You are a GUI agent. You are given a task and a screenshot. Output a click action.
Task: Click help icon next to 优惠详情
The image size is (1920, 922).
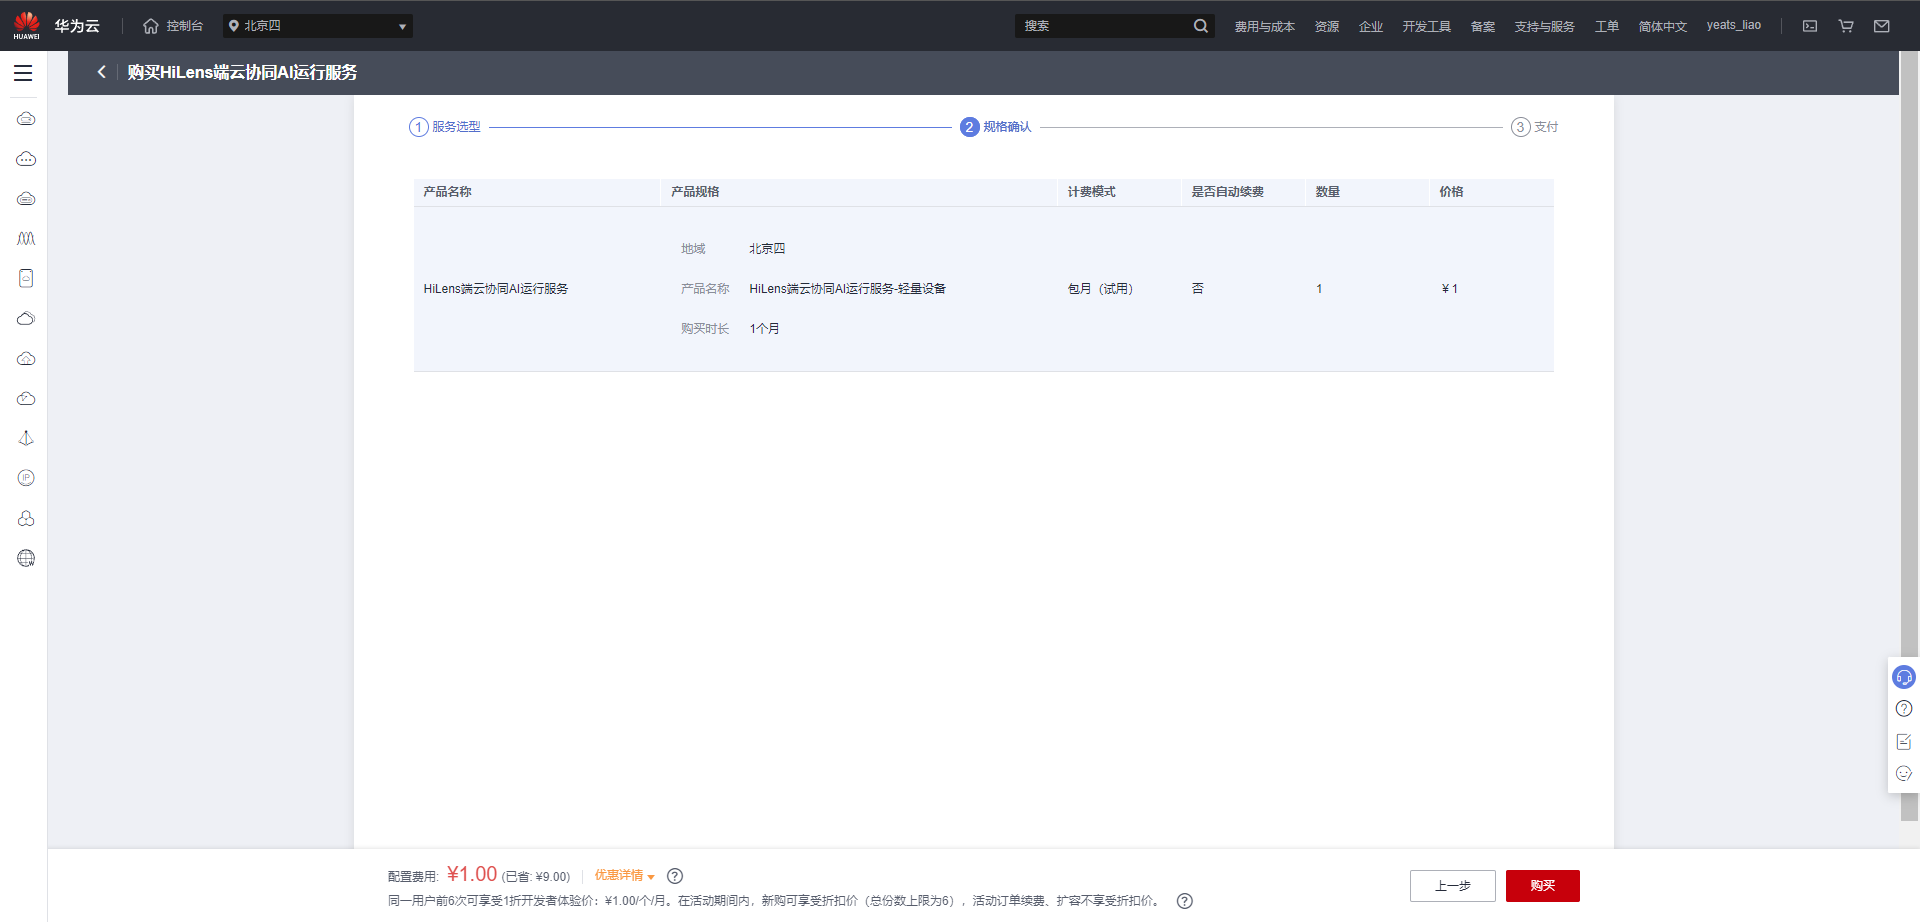675,876
